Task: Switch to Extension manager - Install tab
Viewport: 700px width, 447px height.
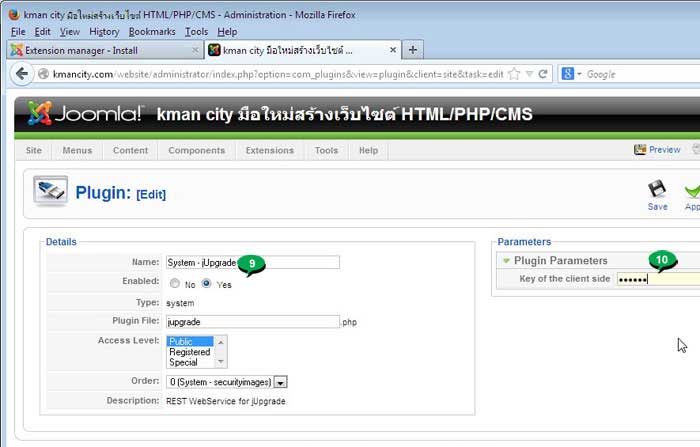Action: pyautogui.click(x=105, y=50)
